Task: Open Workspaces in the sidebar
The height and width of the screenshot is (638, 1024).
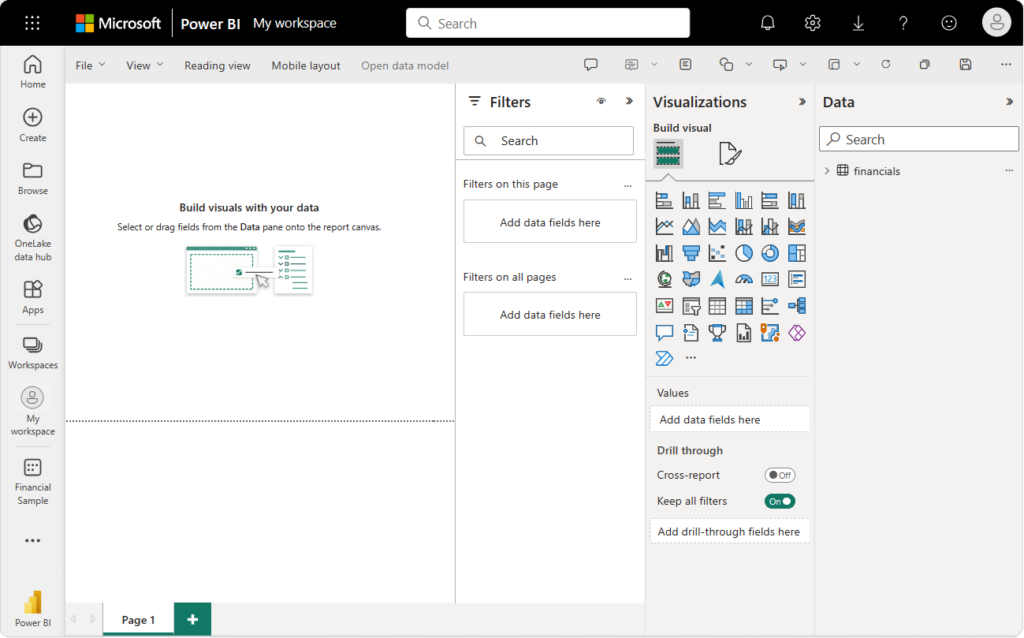Action: coord(33,353)
